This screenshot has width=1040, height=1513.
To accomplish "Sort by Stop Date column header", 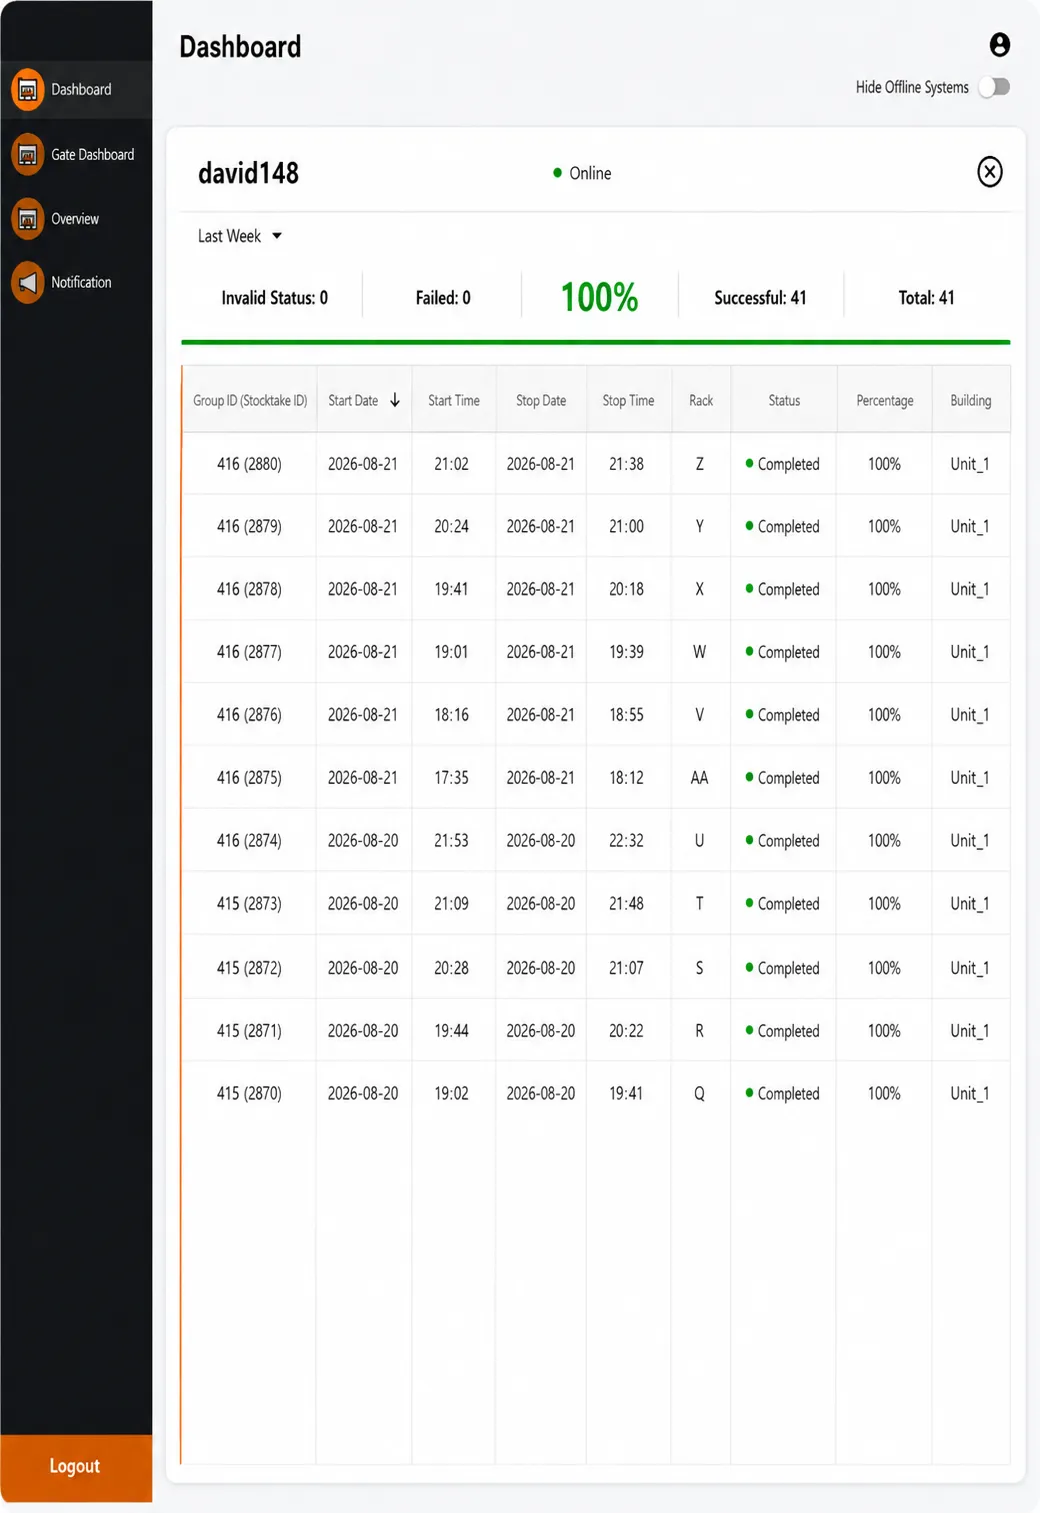I will [541, 400].
